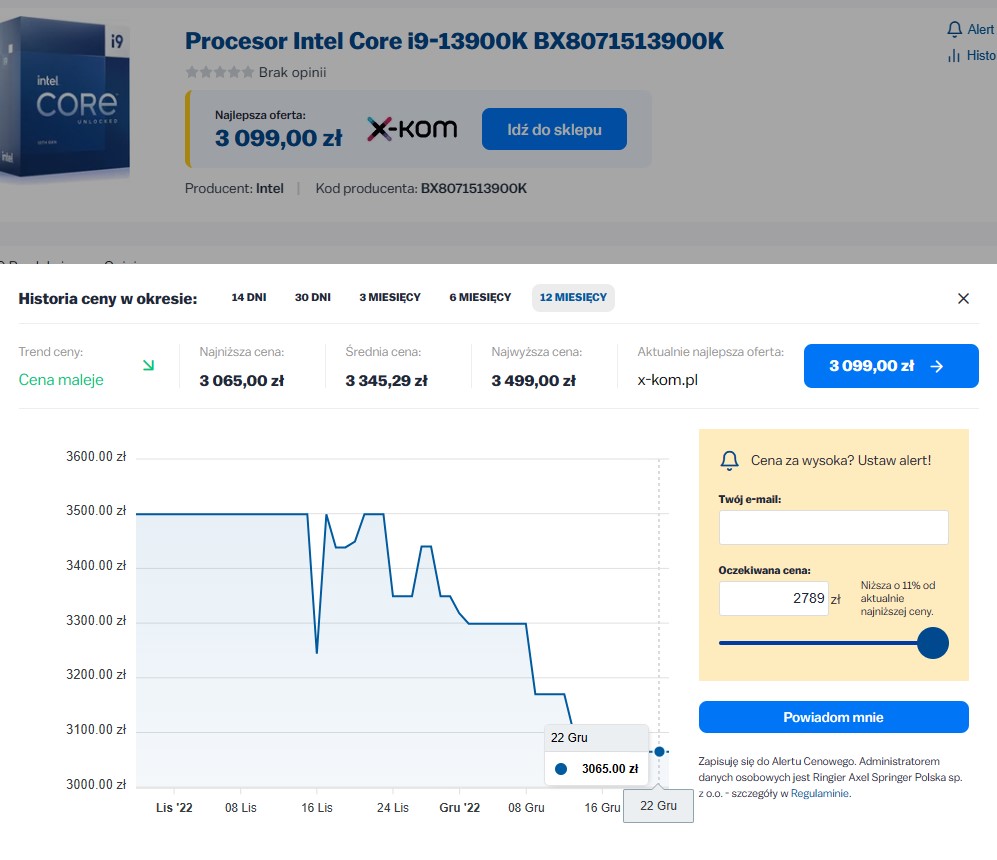Click the Producent: Intel text
Image resolution: width=997 pixels, height=860 pixels.
[x=234, y=188]
